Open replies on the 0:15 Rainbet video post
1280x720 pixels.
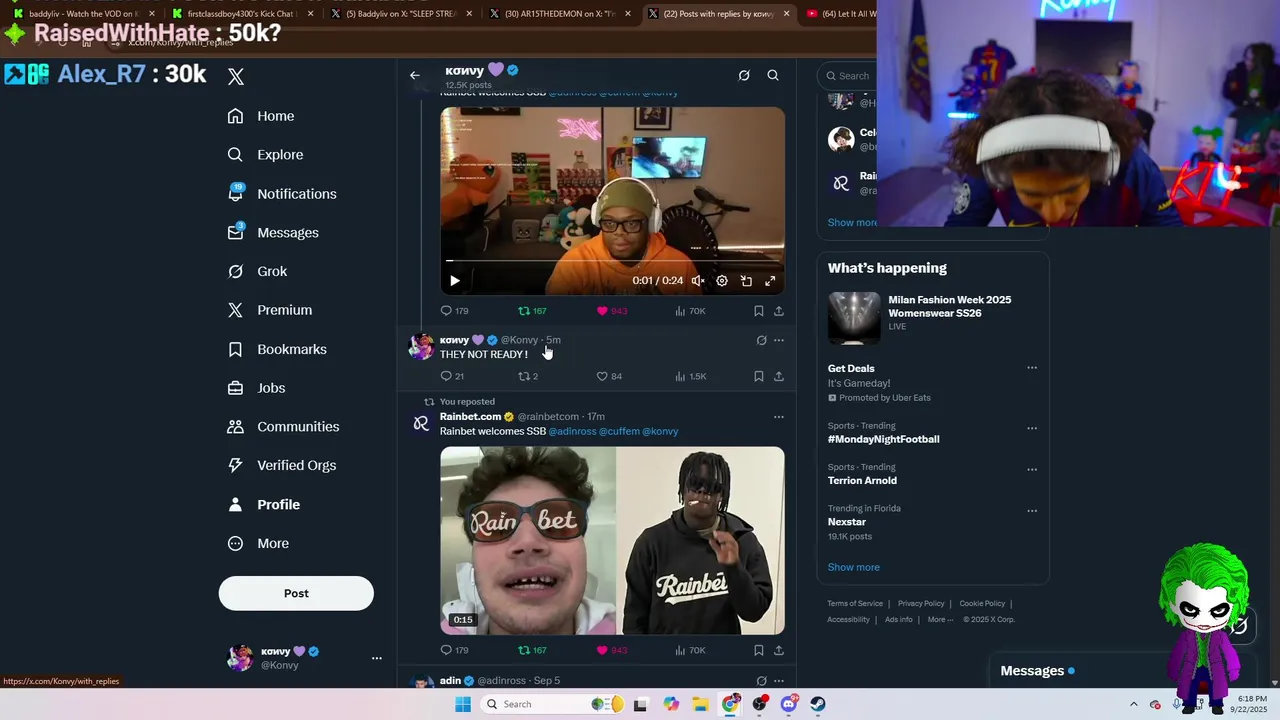[454, 650]
